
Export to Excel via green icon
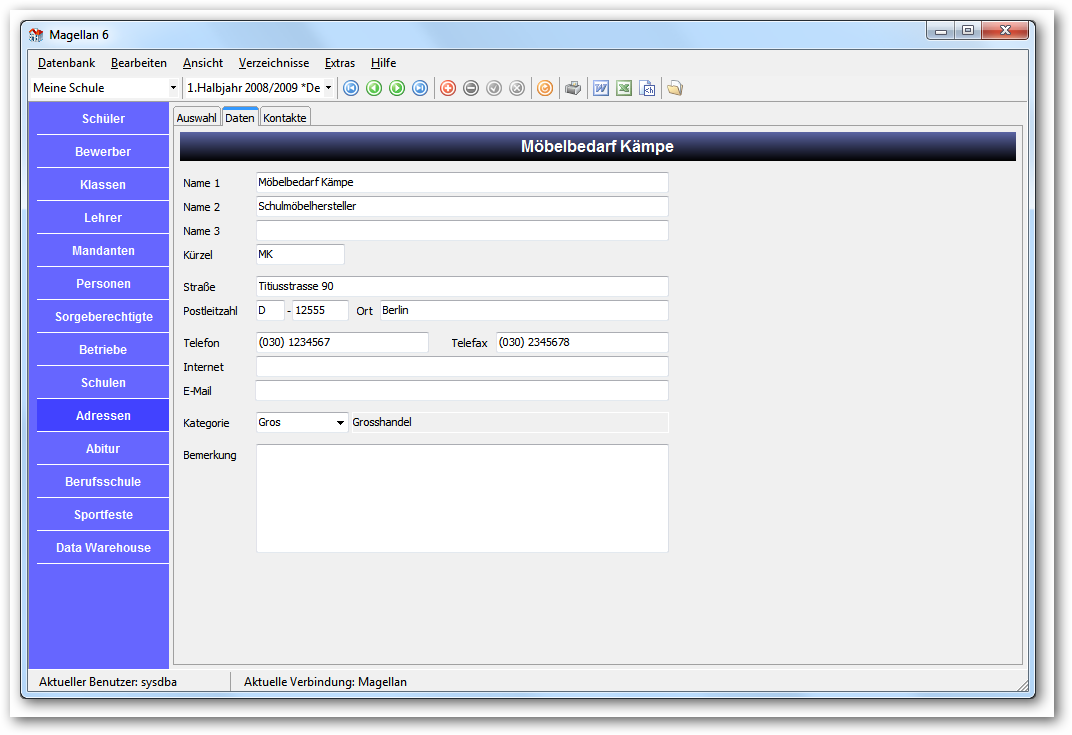pos(624,88)
